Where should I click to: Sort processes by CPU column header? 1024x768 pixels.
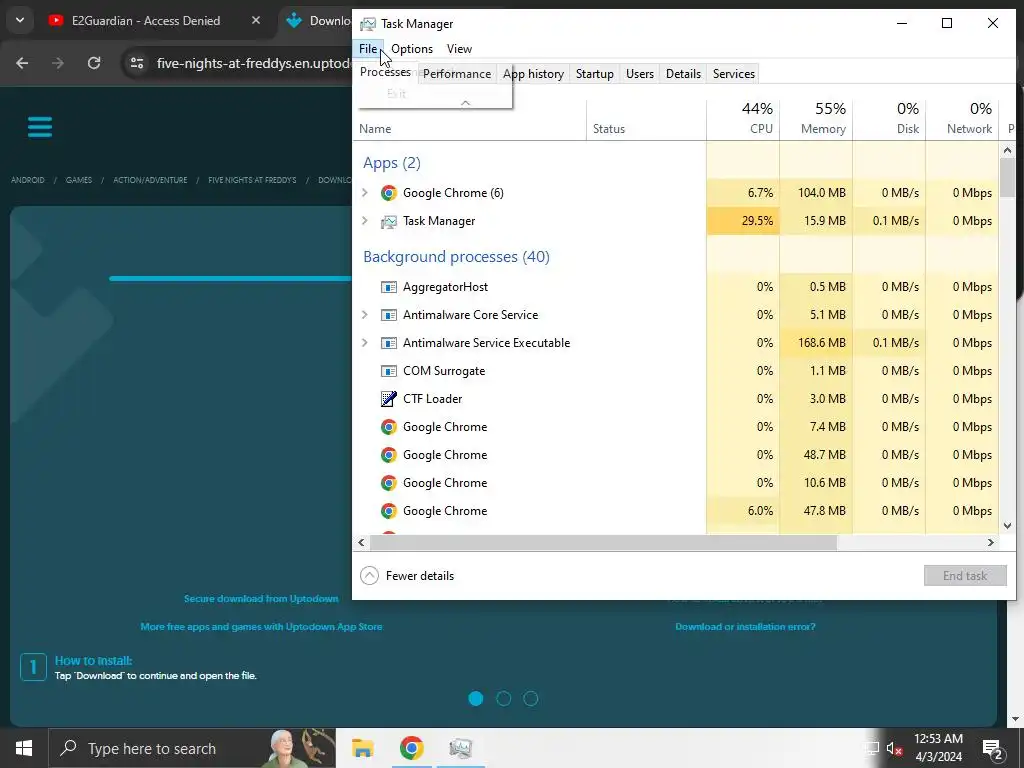(x=743, y=119)
